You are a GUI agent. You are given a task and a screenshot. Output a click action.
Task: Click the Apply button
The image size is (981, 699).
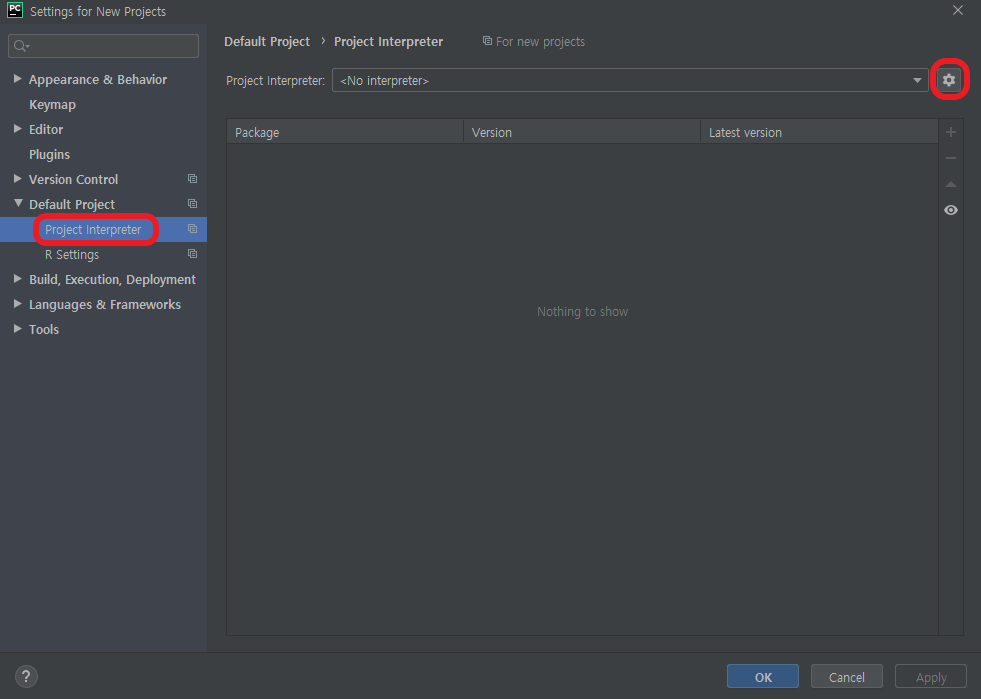click(x=931, y=676)
